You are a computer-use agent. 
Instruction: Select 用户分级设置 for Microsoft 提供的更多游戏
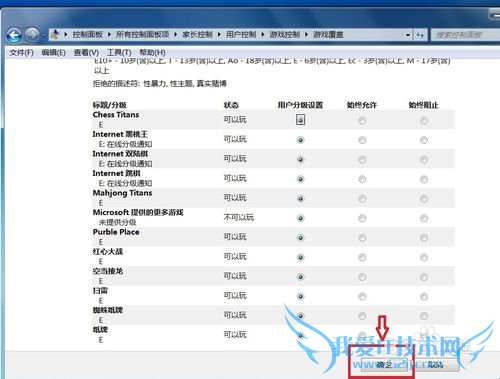300,218
